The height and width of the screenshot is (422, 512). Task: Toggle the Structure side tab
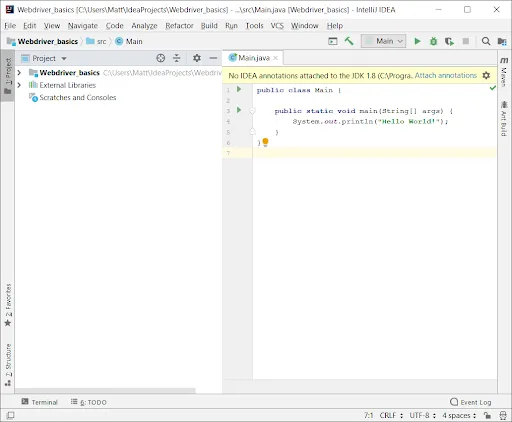[8, 365]
